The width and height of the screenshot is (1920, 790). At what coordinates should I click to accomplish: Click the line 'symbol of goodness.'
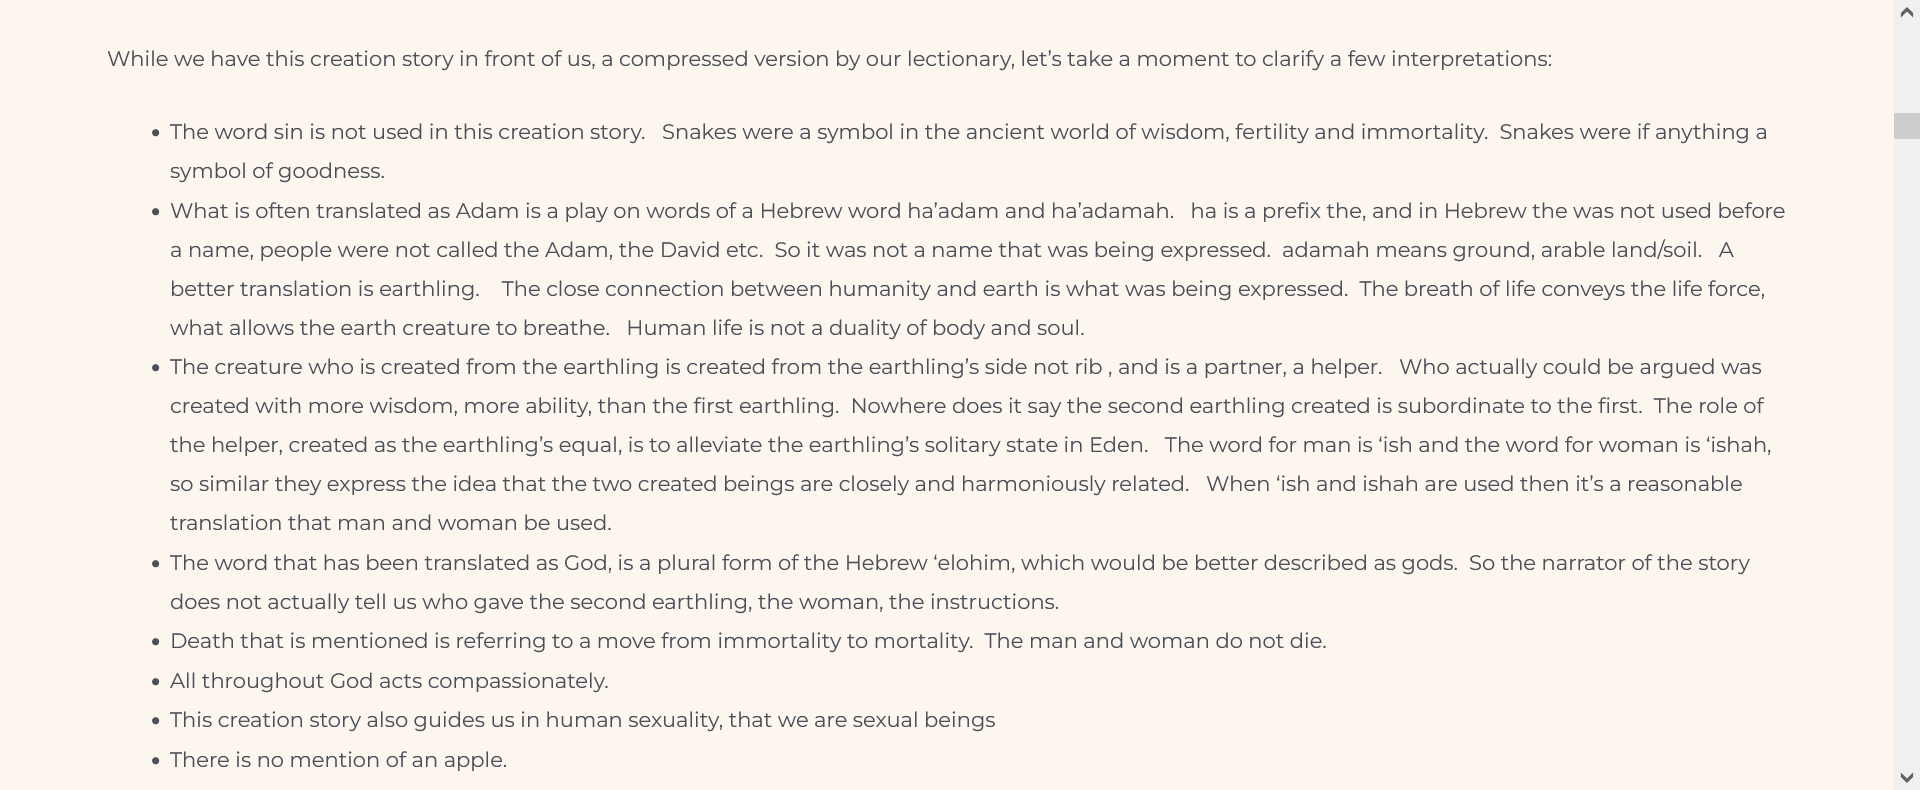coord(277,171)
